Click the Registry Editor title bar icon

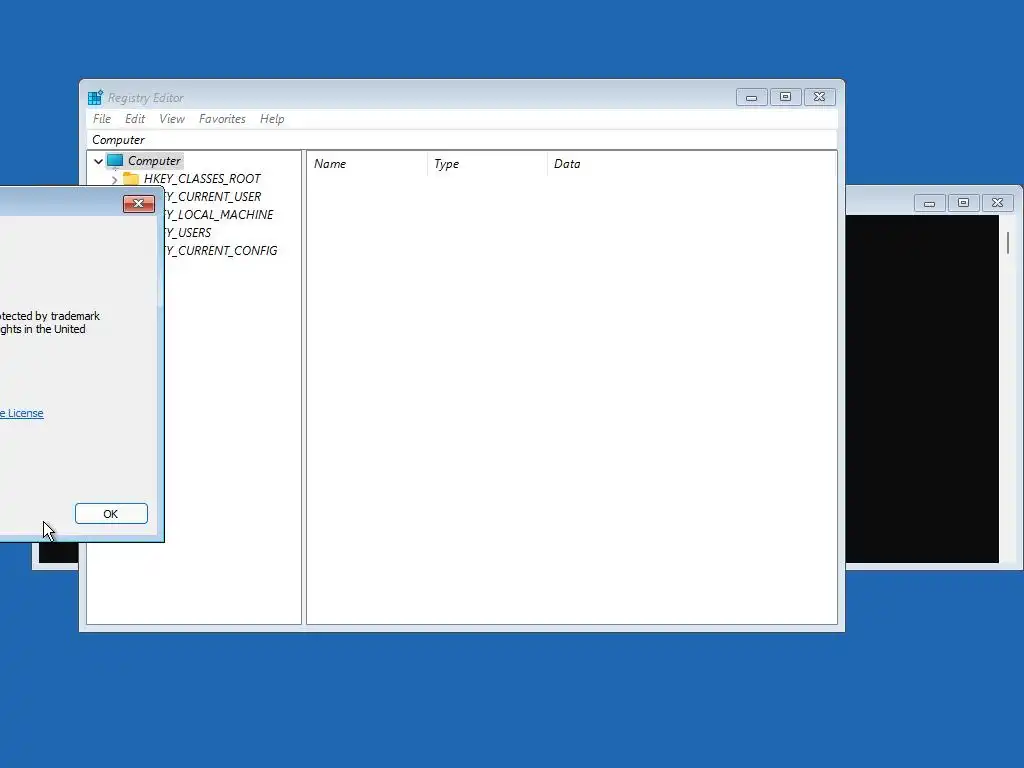point(95,97)
